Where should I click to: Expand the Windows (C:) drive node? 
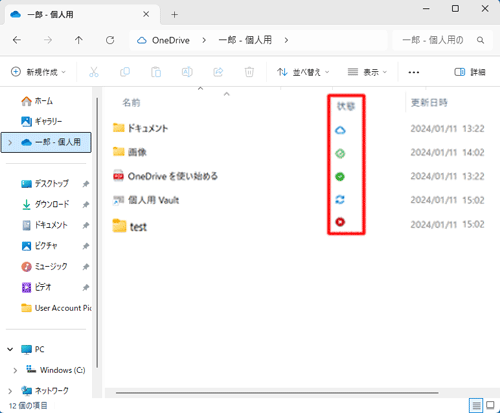pyautogui.click(x=15, y=370)
